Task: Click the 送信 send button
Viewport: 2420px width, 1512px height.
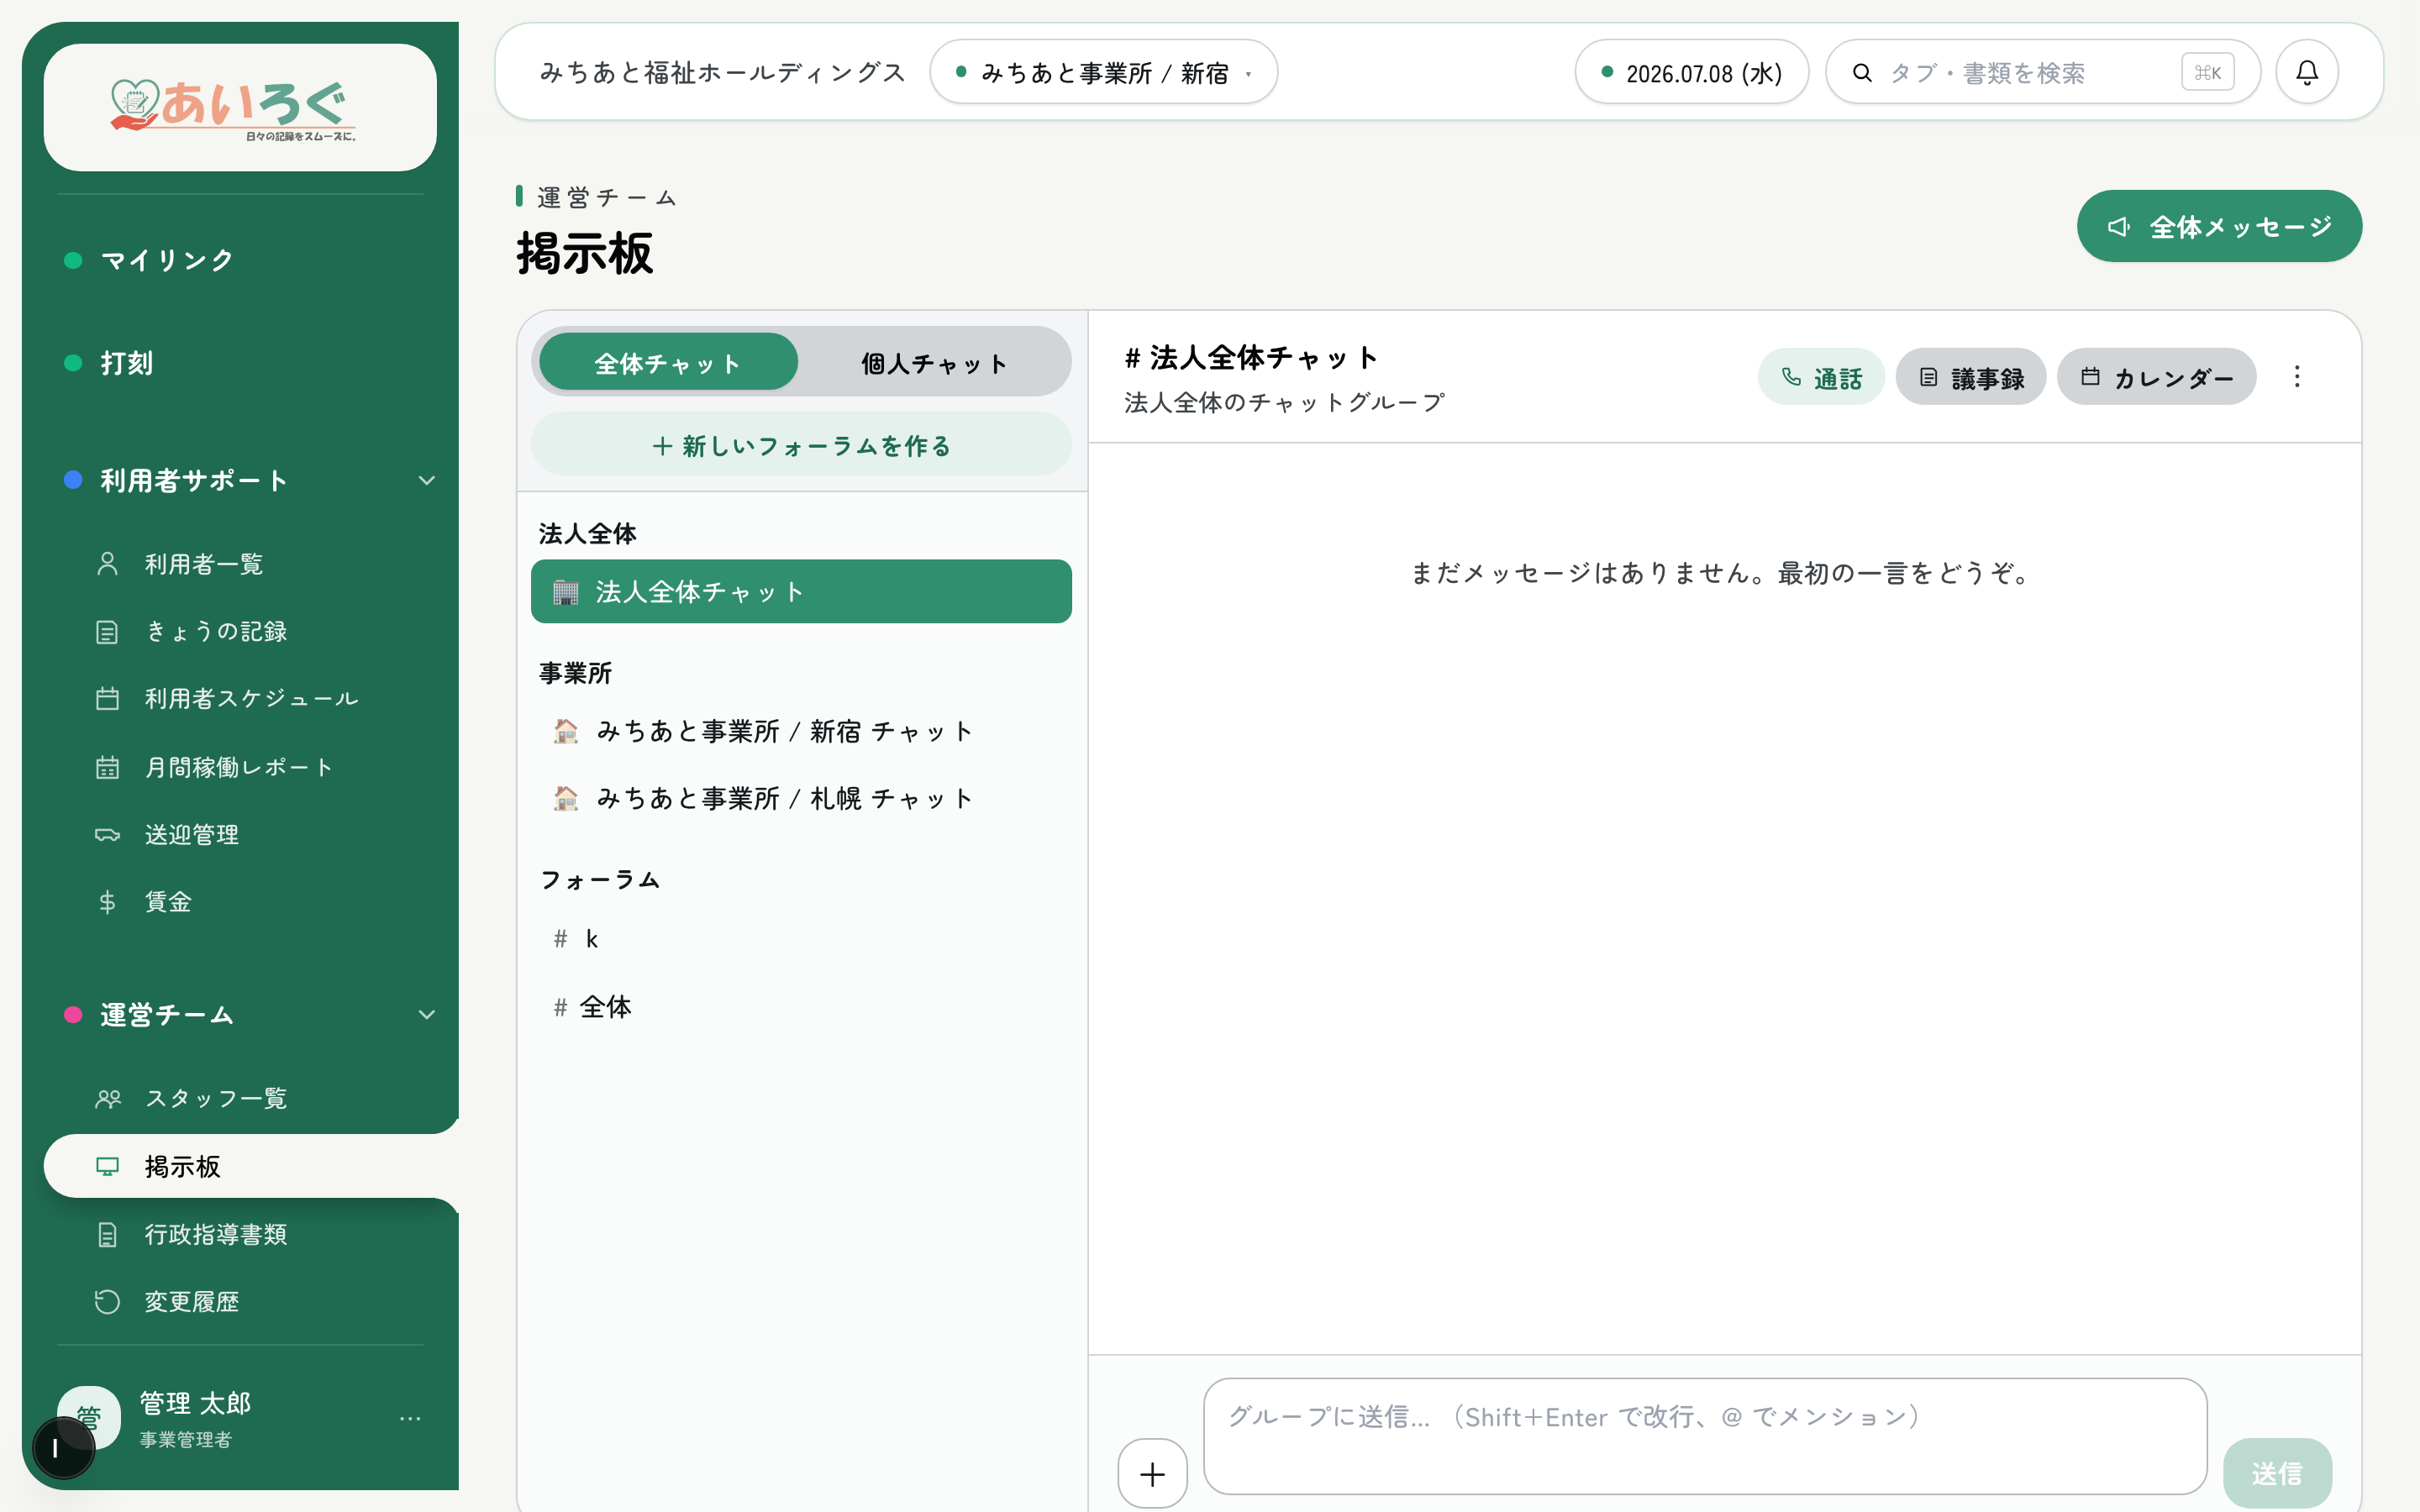Action: (2277, 1473)
